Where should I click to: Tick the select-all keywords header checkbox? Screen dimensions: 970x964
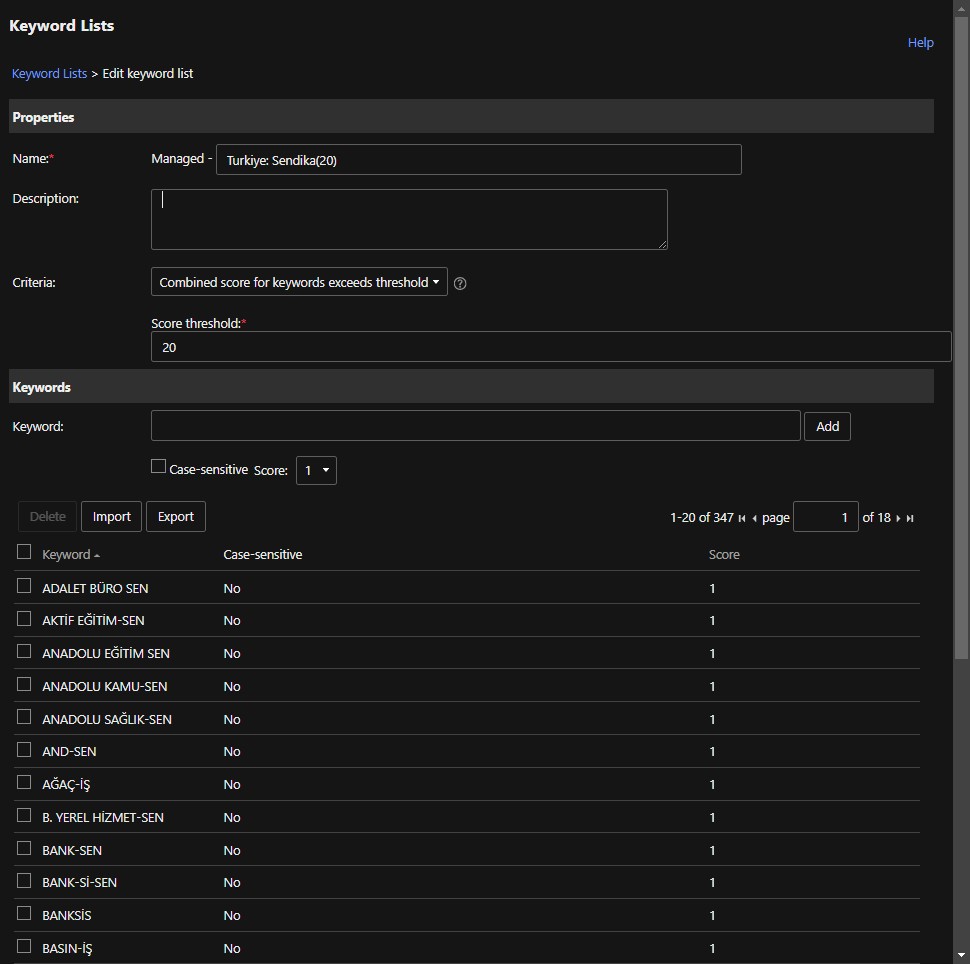point(24,552)
